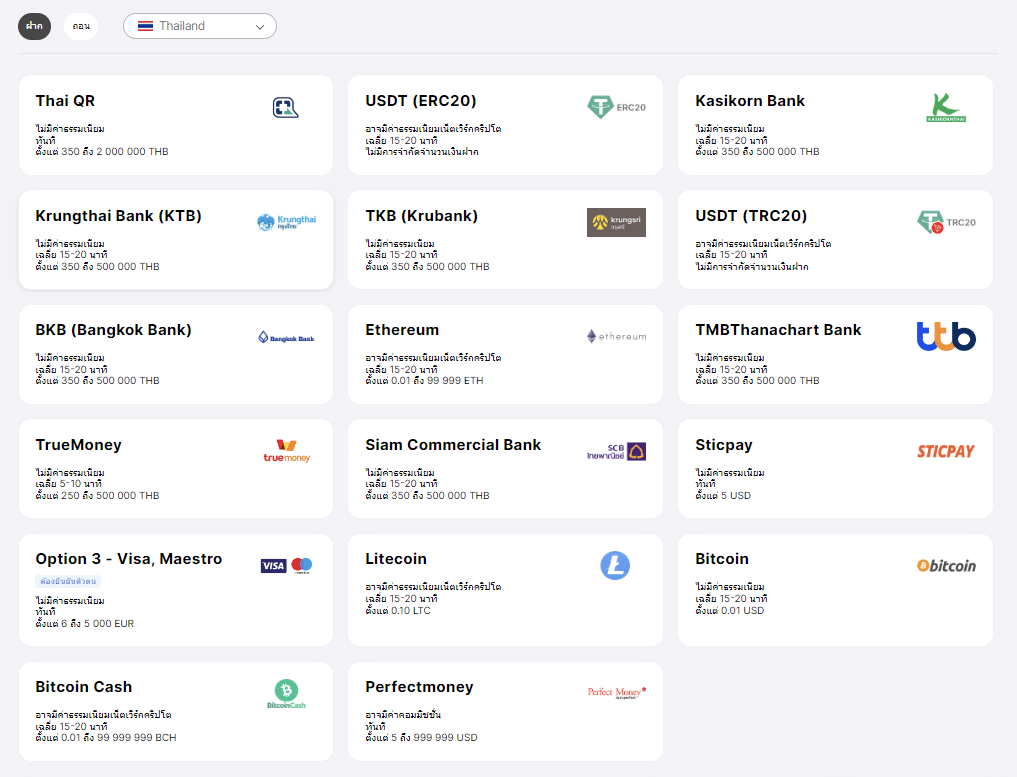Select Krungthai Bank (KTB) card
This screenshot has width=1017, height=777.
(x=176, y=239)
